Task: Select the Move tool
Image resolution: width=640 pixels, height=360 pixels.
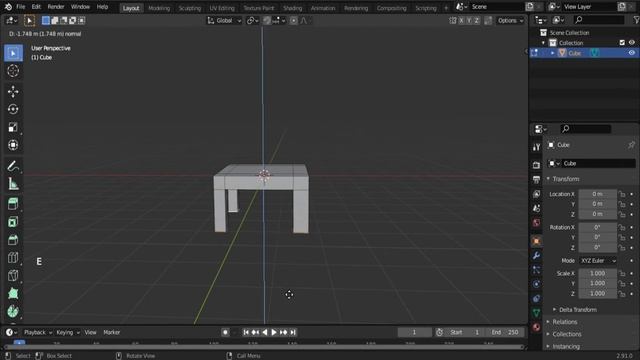Action: 13,91
